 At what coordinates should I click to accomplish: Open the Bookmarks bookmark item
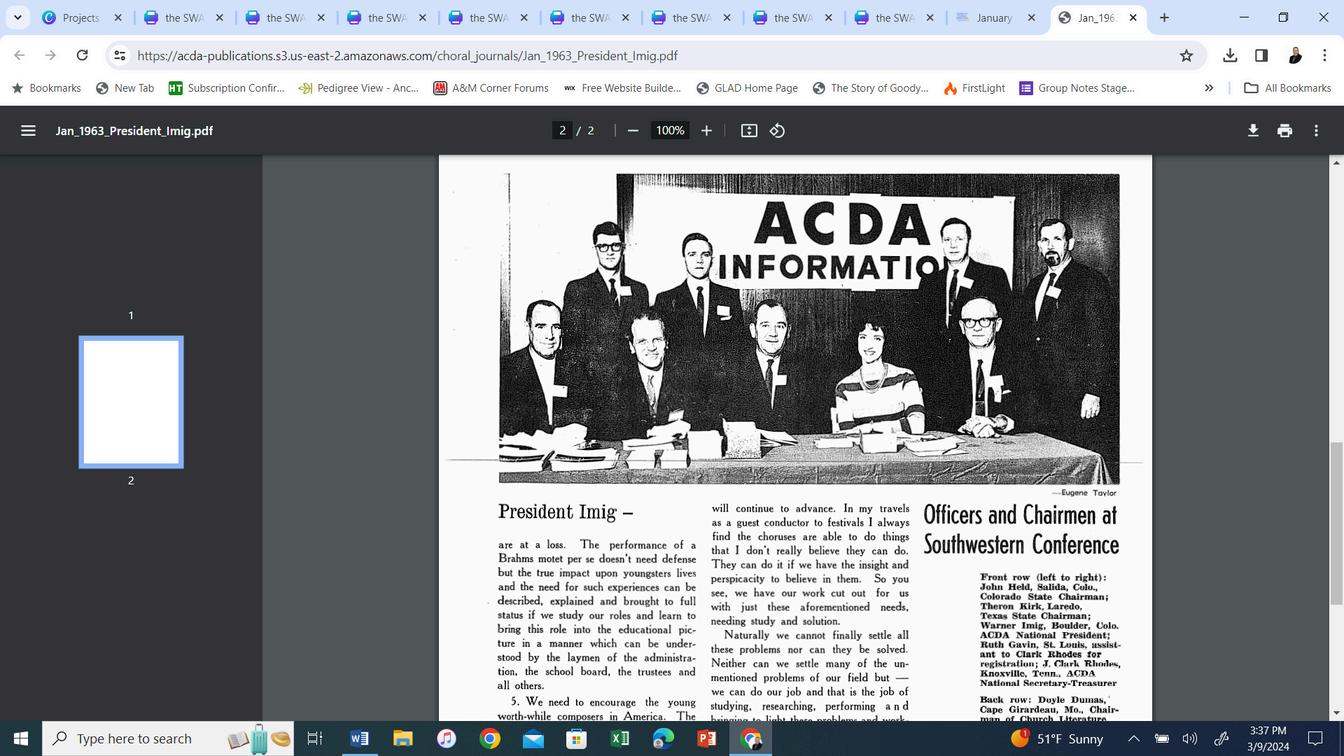point(46,88)
